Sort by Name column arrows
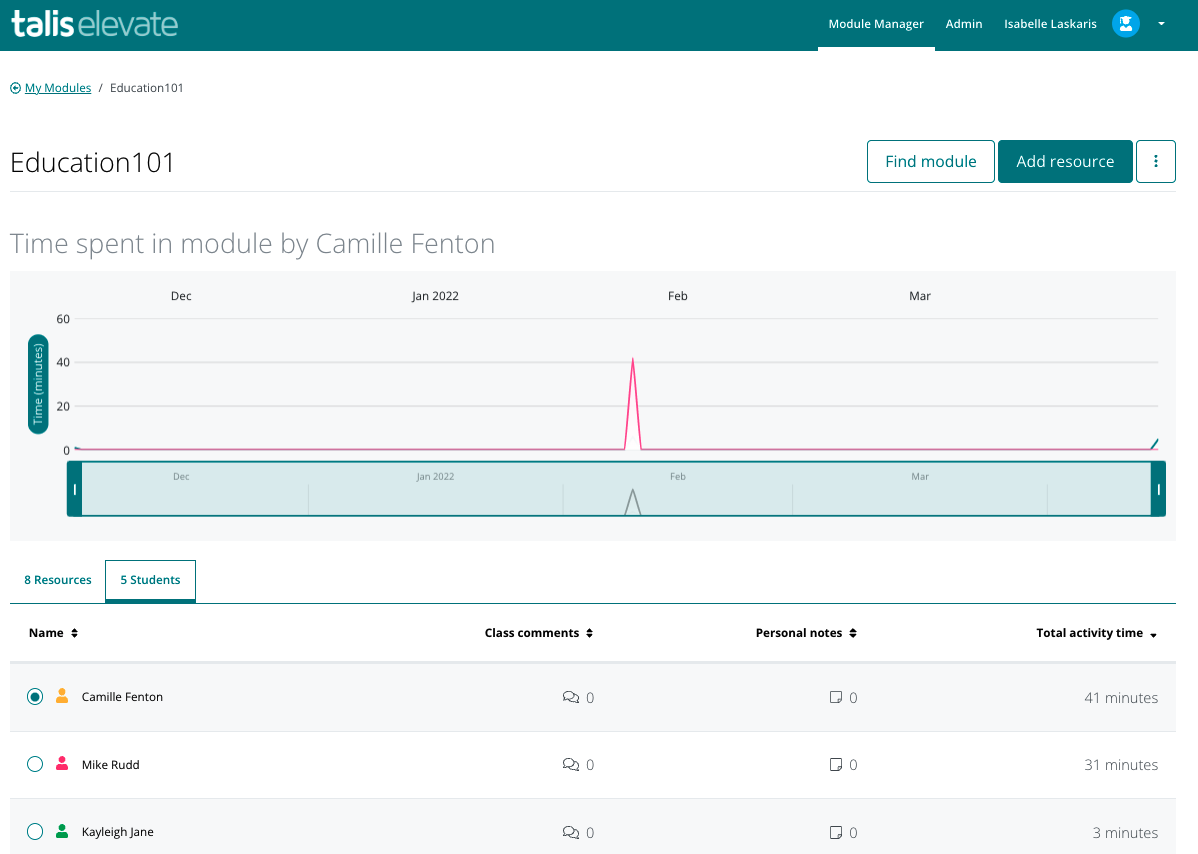Viewport: 1198px width, 854px height. pyautogui.click(x=74, y=632)
